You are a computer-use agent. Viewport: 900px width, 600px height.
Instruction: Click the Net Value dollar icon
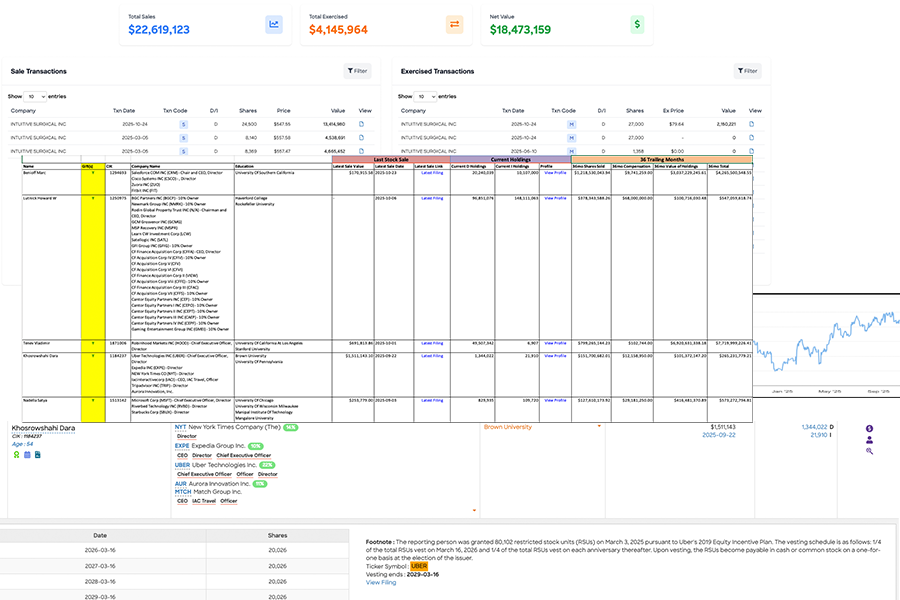(637, 24)
